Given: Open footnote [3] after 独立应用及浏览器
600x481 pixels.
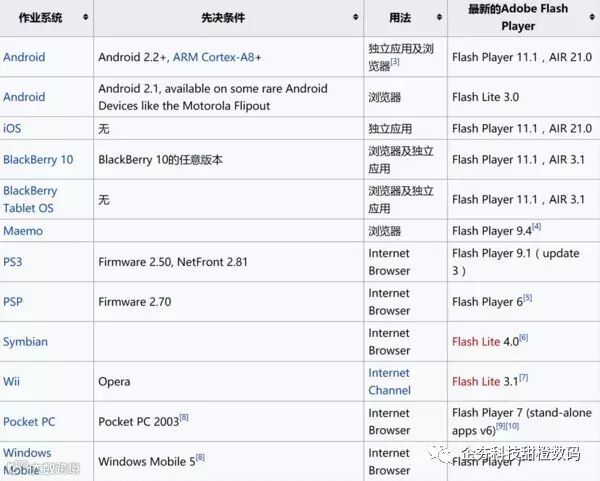Looking at the screenshot, I should (395, 62).
